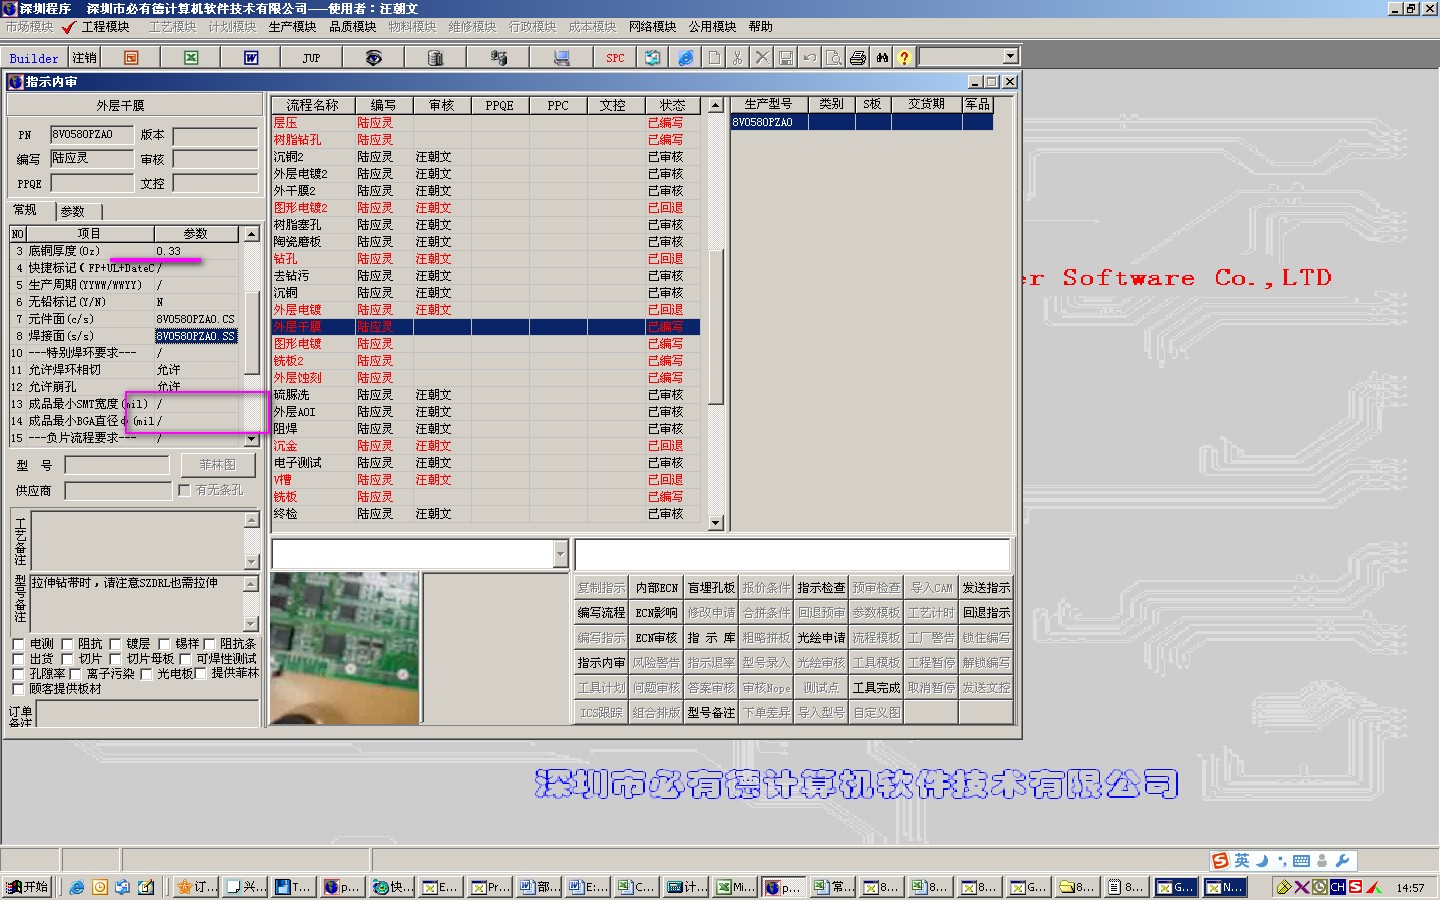Open Internet Explorer icon in toolbar

tap(685, 58)
